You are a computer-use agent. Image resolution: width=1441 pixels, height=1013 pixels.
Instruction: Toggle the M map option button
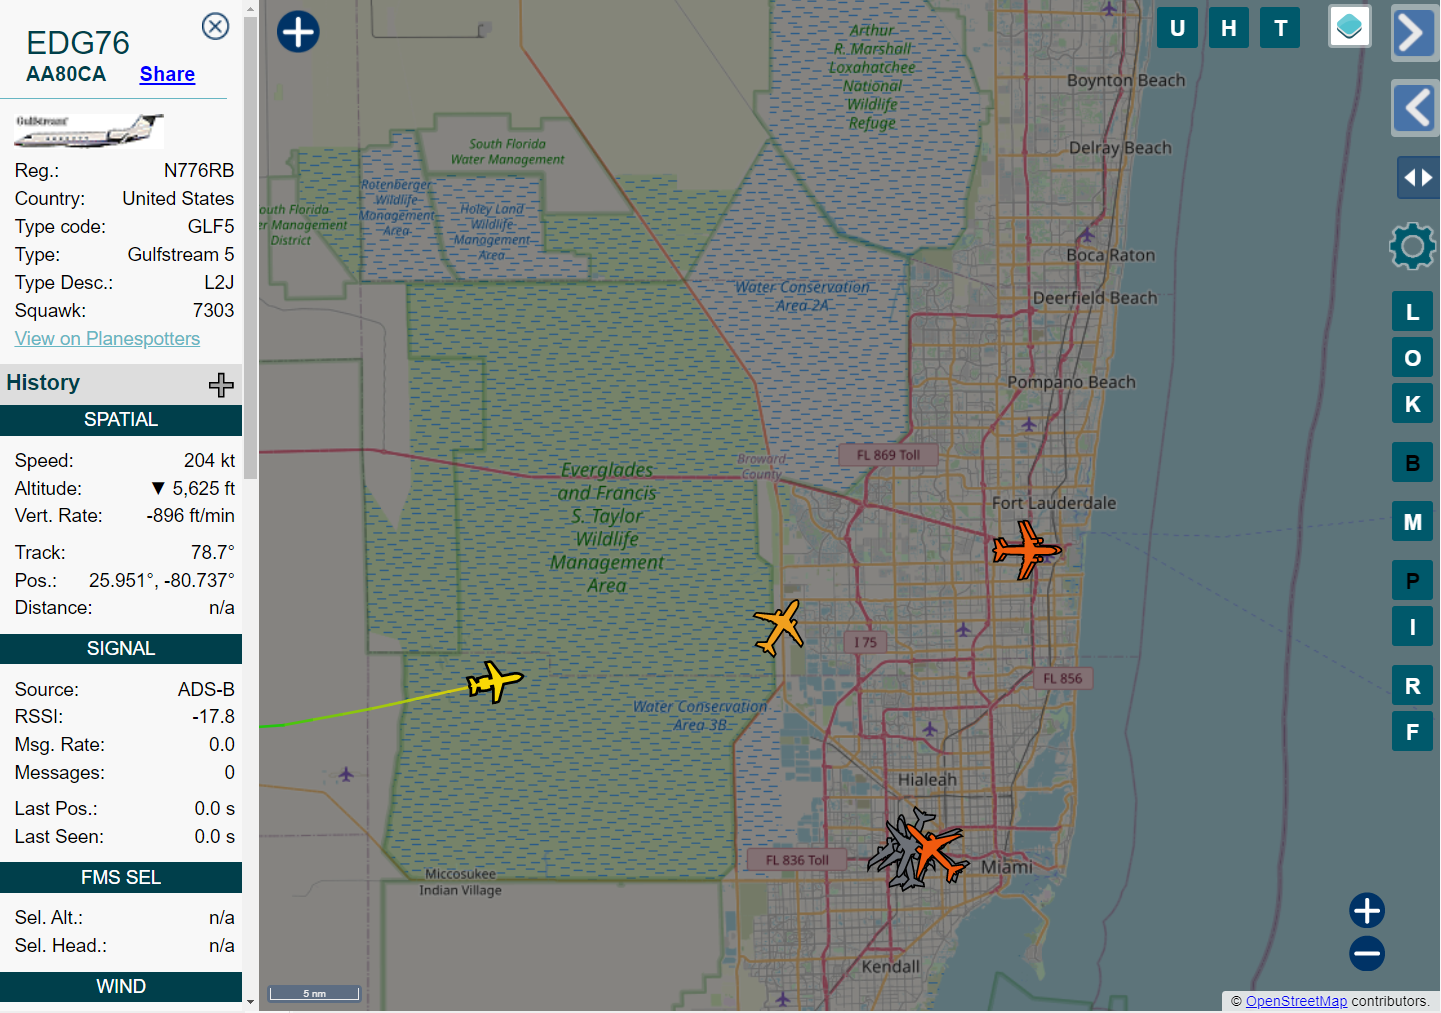click(x=1412, y=522)
